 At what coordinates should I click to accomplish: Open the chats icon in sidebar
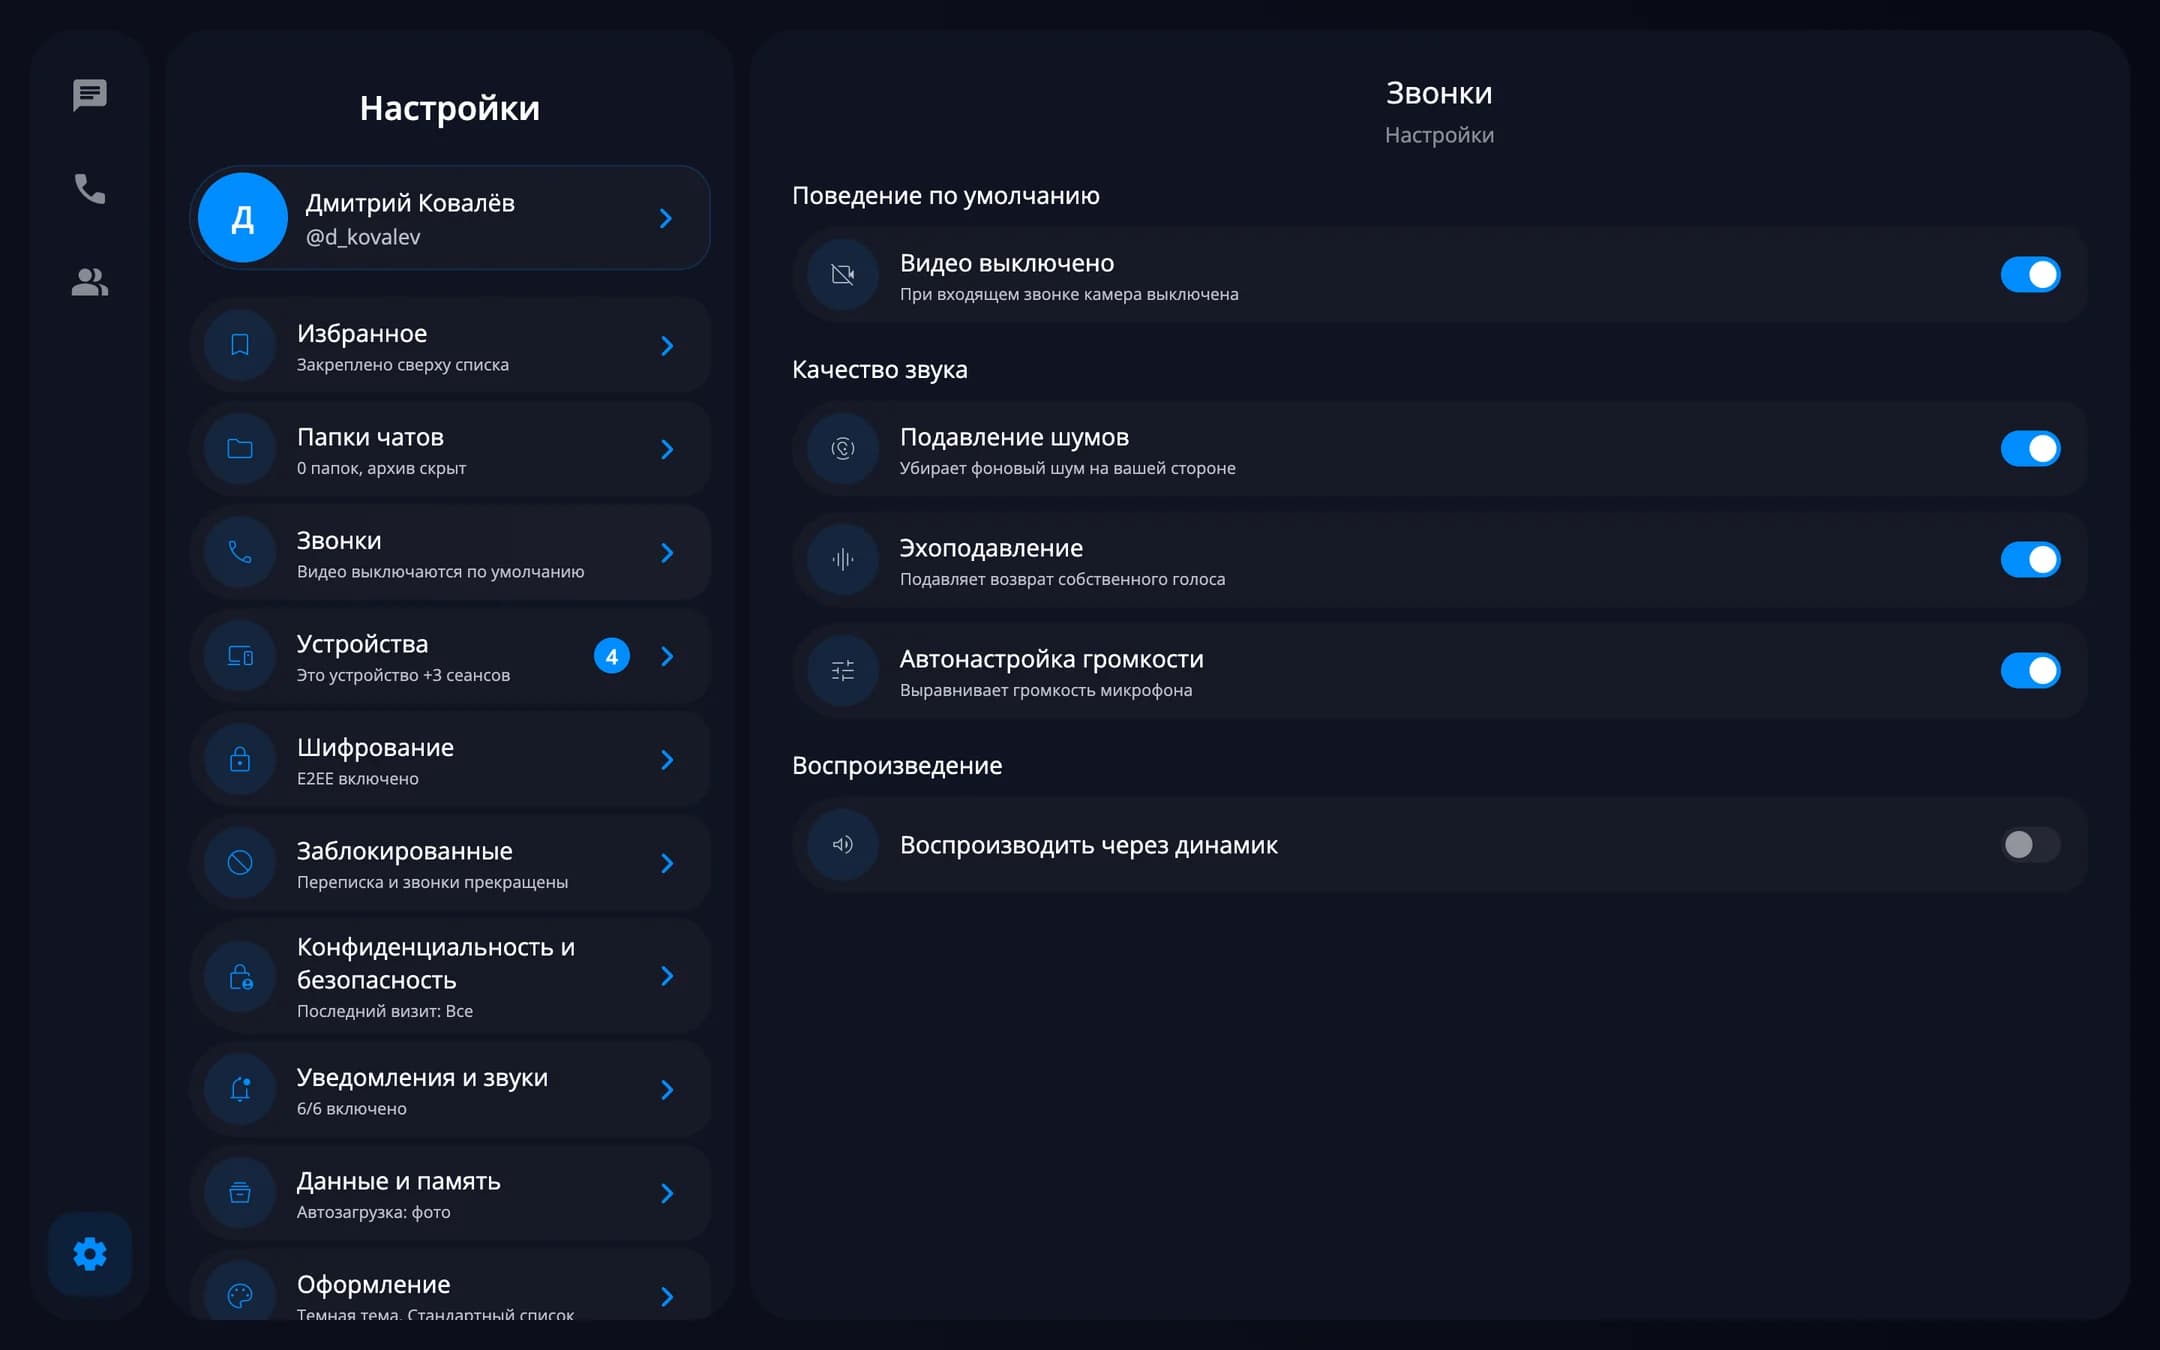(x=90, y=95)
